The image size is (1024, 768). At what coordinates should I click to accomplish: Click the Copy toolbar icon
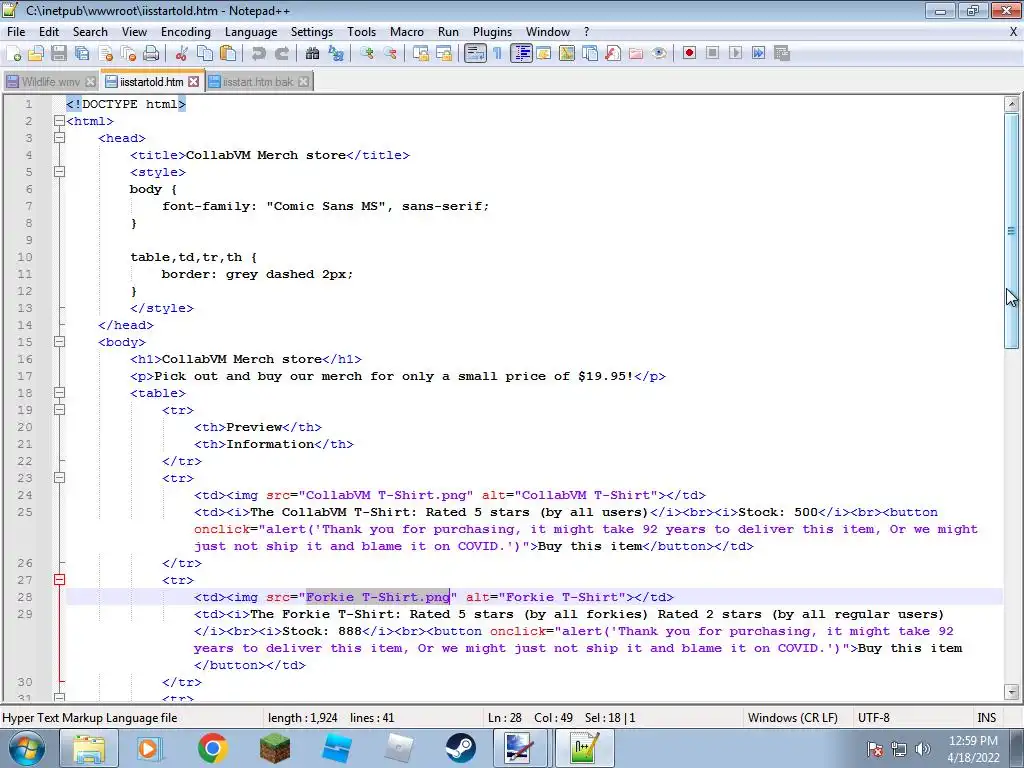[x=205, y=54]
